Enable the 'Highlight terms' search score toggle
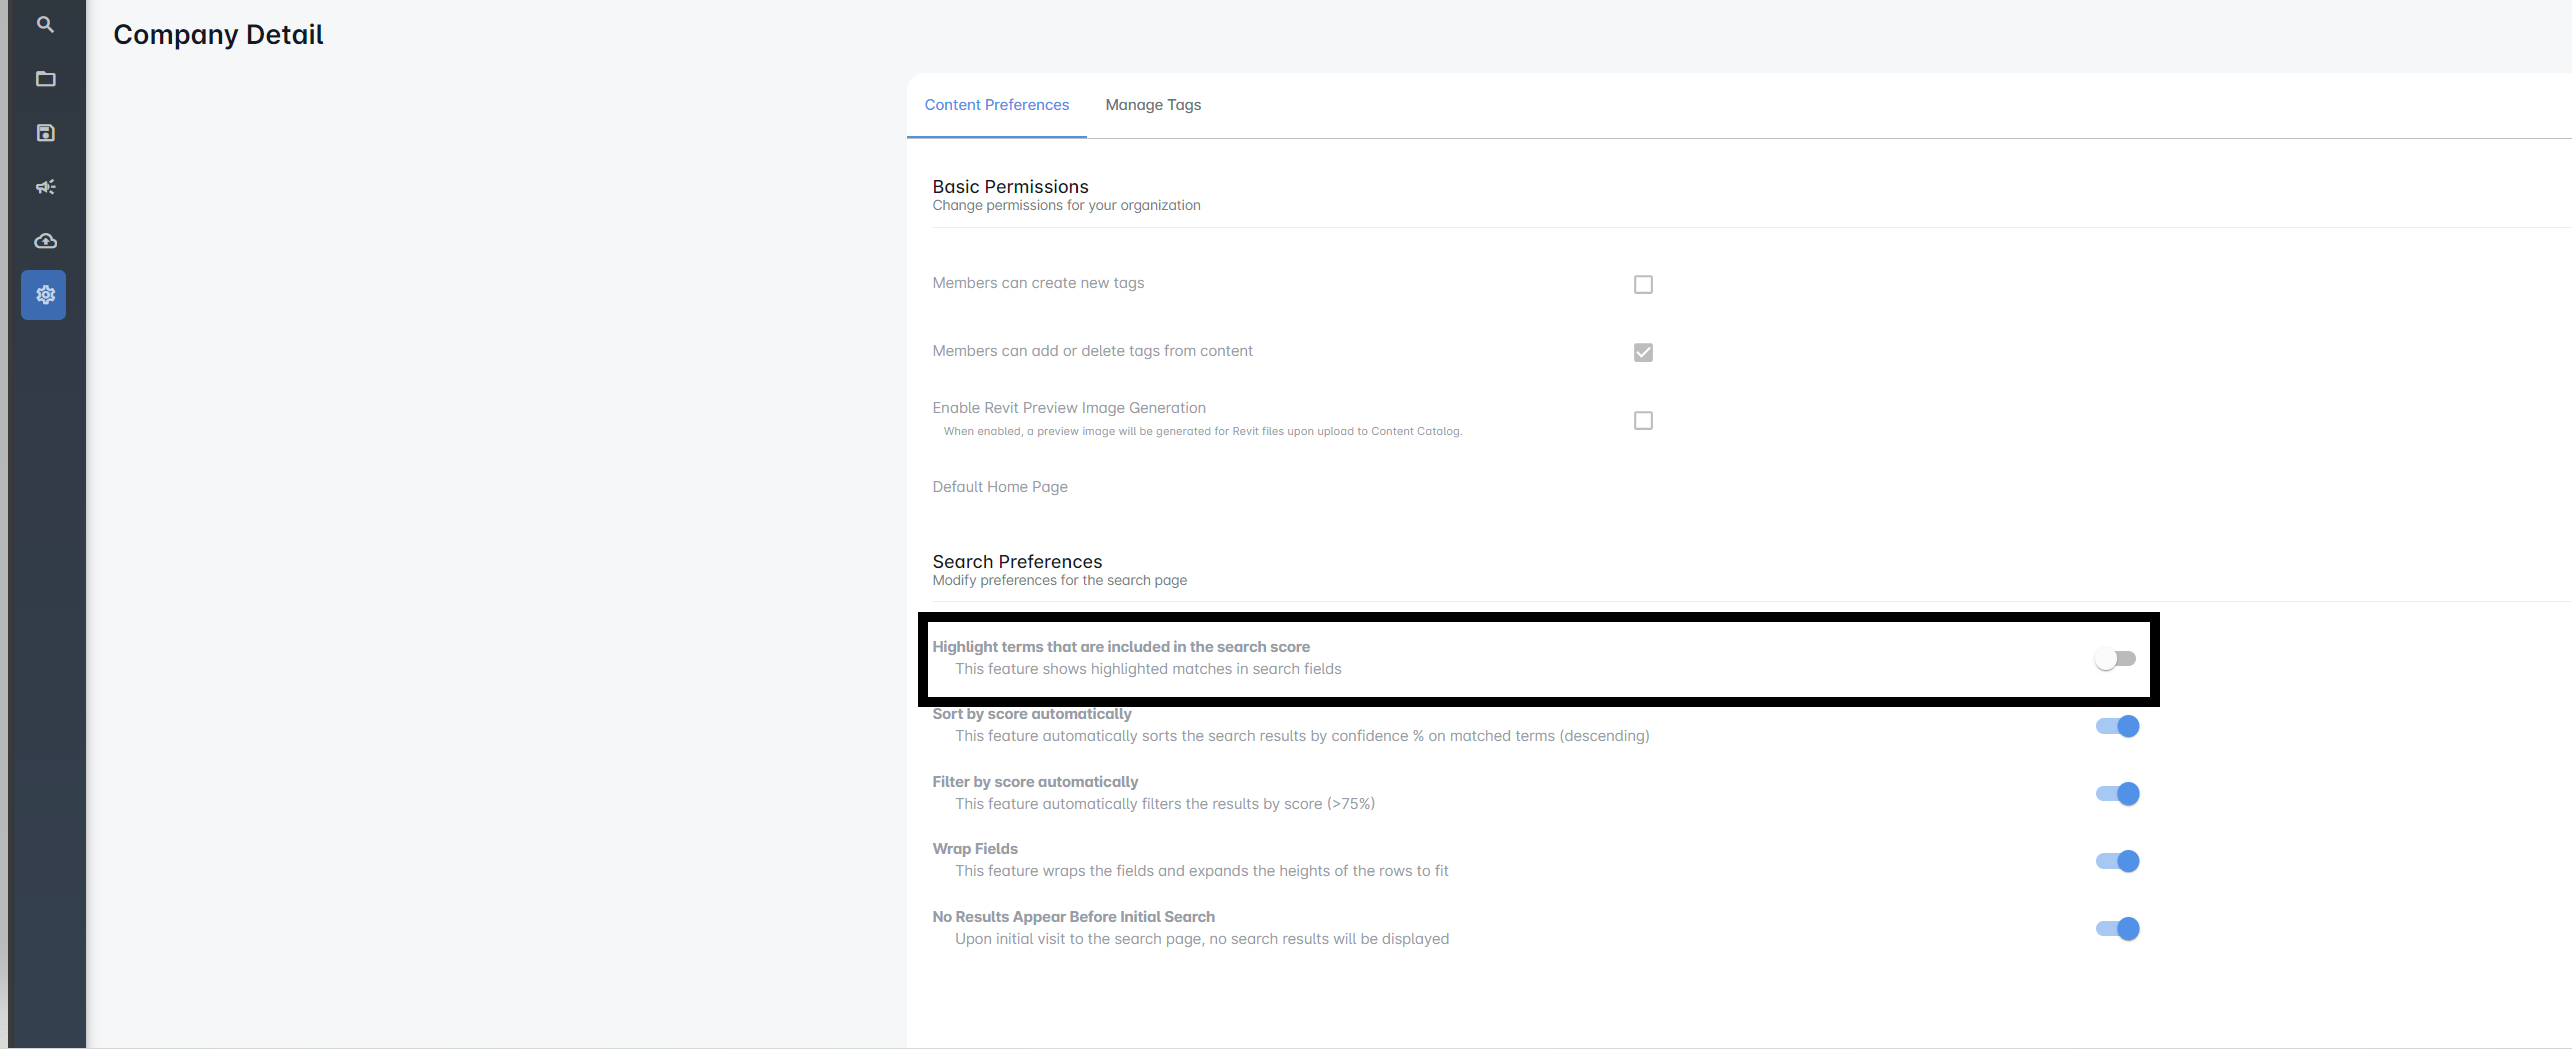This screenshot has width=2572, height=1049. (2115, 658)
